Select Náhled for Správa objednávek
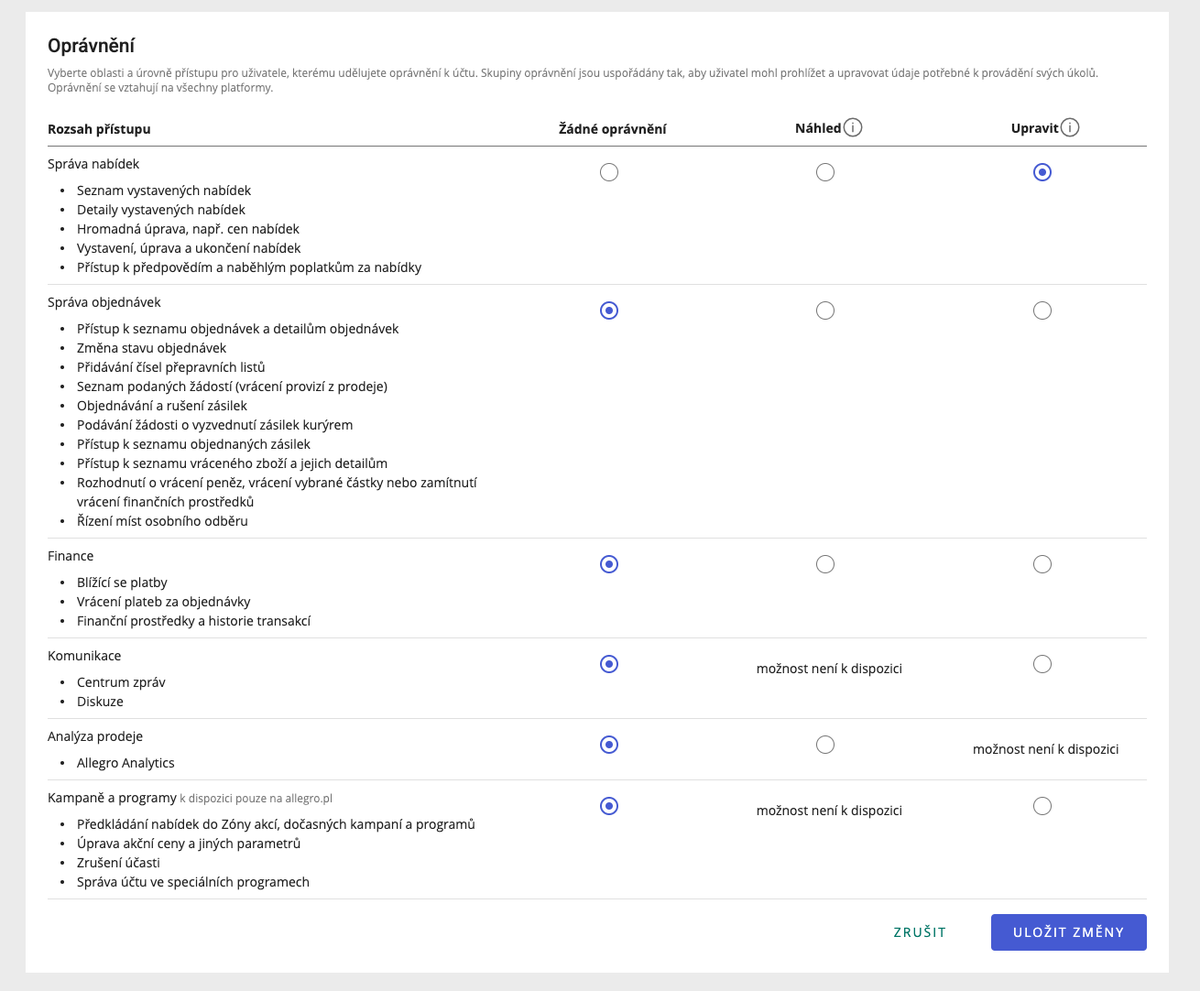This screenshot has height=991, width=1200. point(825,311)
